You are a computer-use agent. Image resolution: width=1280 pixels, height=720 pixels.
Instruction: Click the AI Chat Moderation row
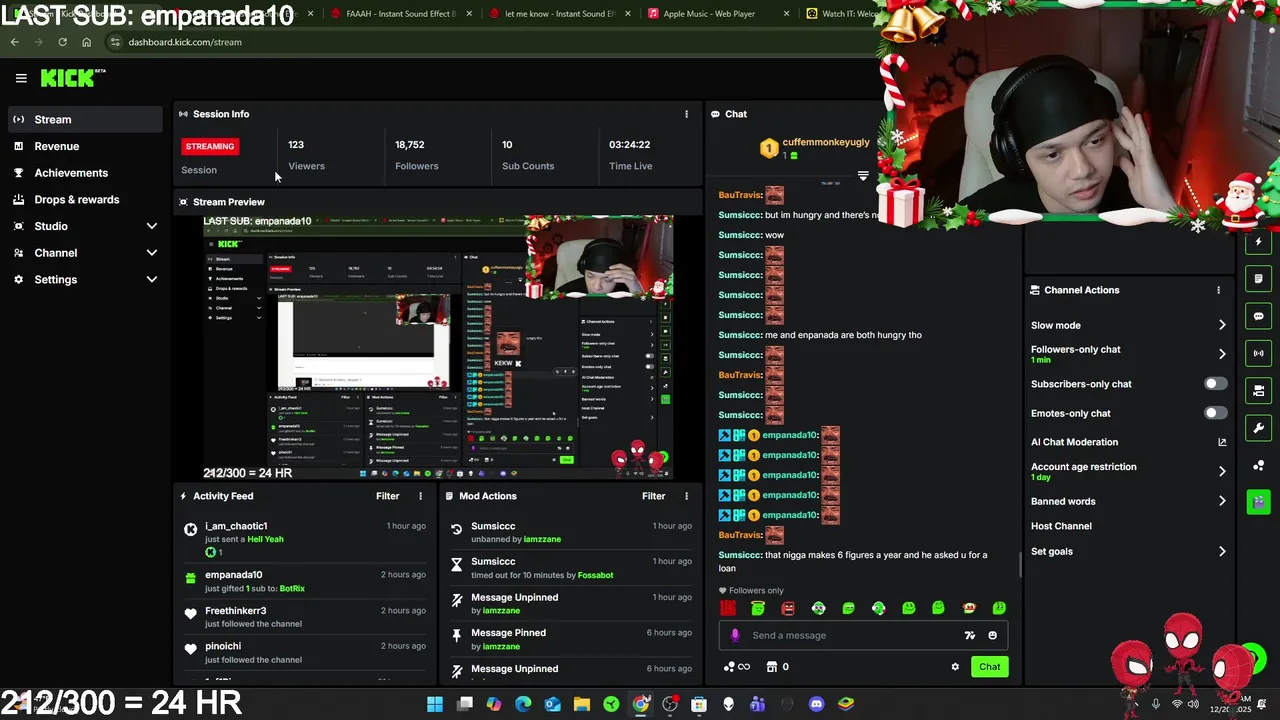point(1129,442)
